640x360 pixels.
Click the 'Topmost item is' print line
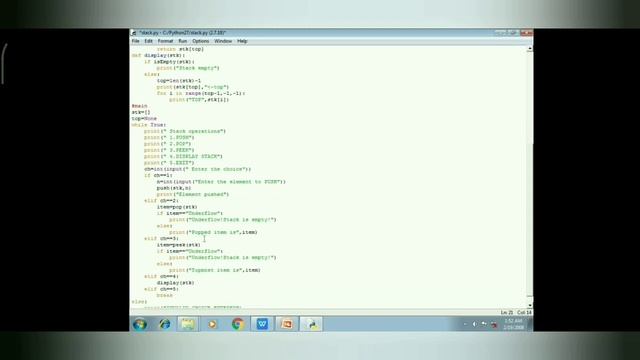pos(215,270)
